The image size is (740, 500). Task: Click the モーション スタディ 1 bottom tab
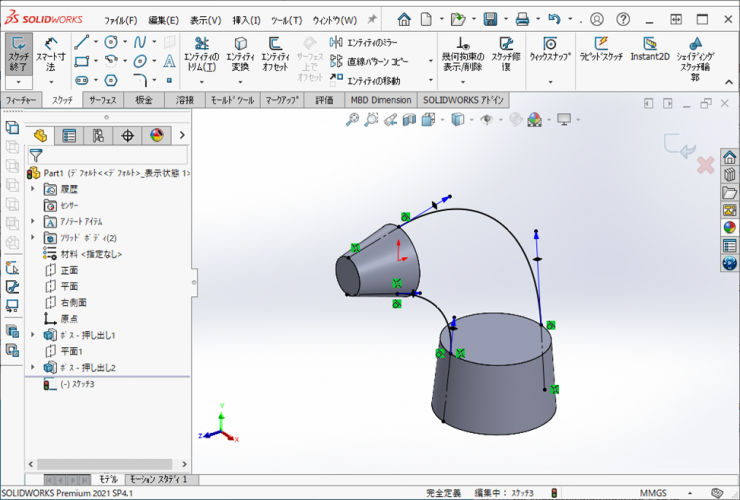pos(159,480)
